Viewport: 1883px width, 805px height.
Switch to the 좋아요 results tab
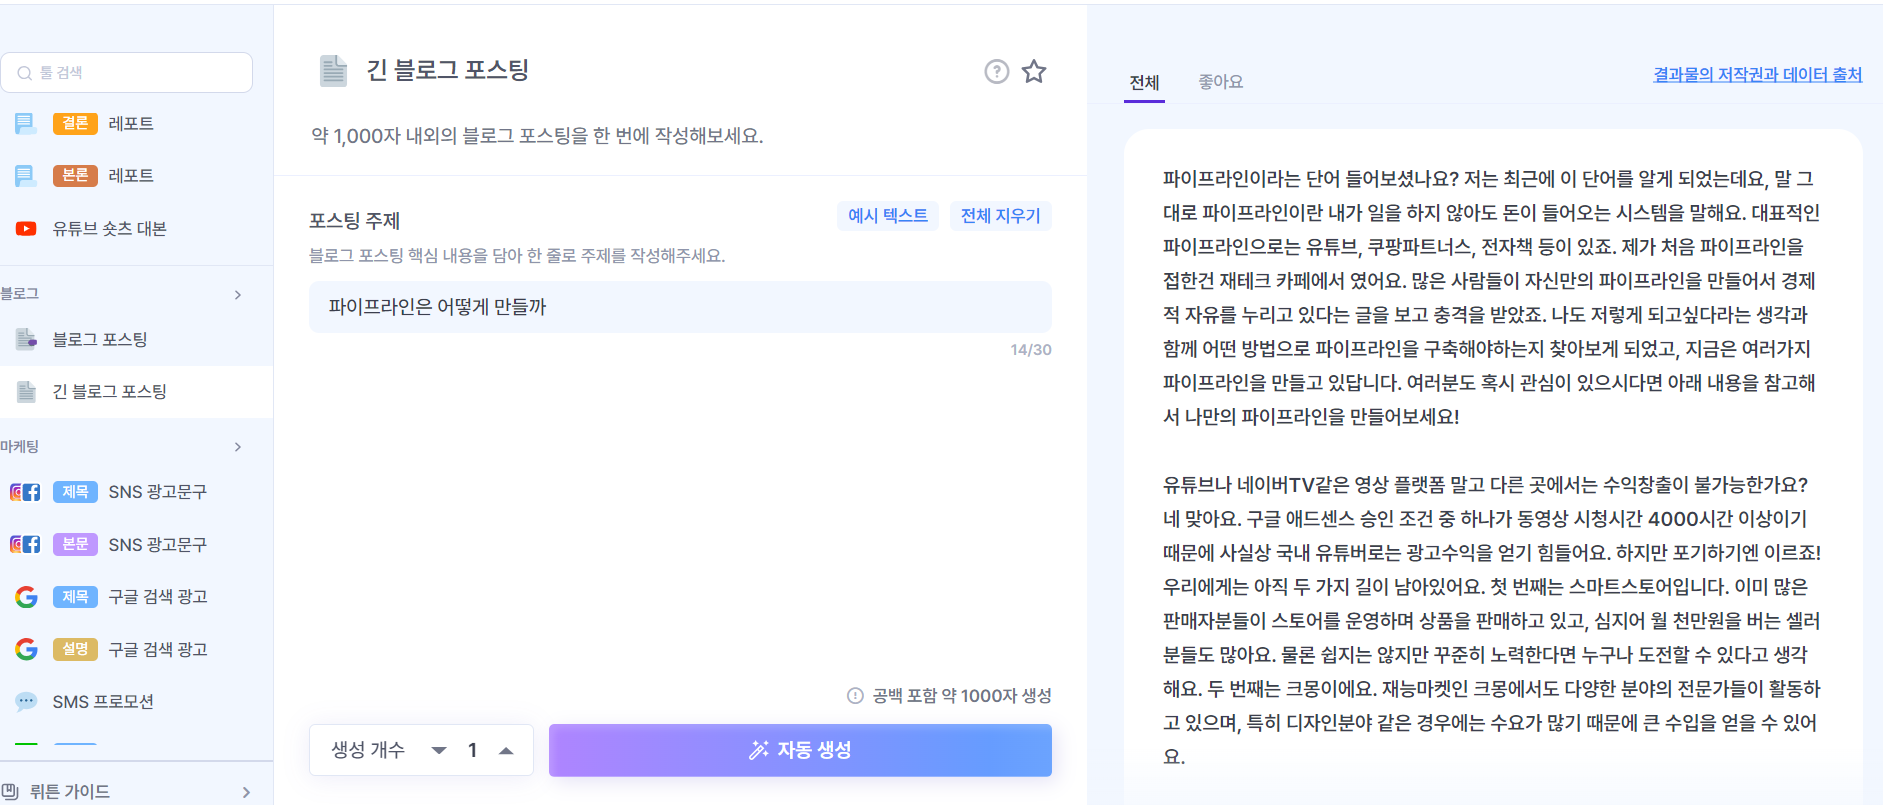tap(1220, 82)
